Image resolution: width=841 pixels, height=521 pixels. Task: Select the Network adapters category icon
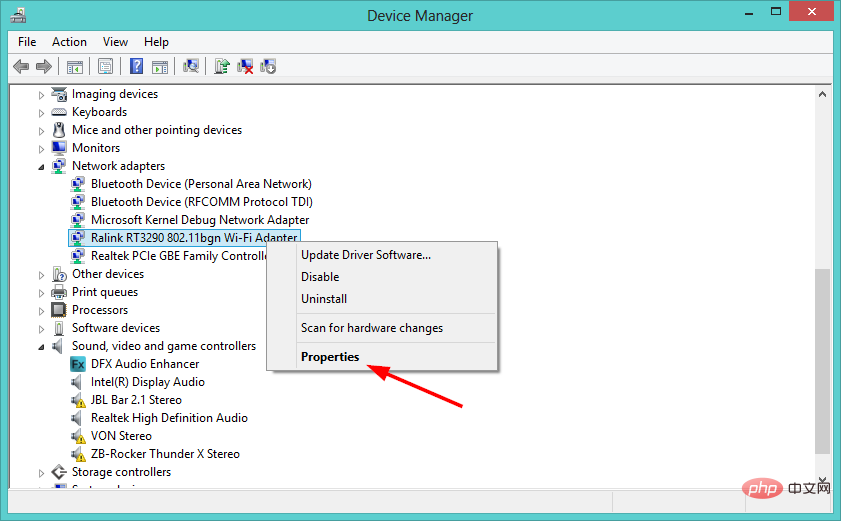(x=59, y=166)
